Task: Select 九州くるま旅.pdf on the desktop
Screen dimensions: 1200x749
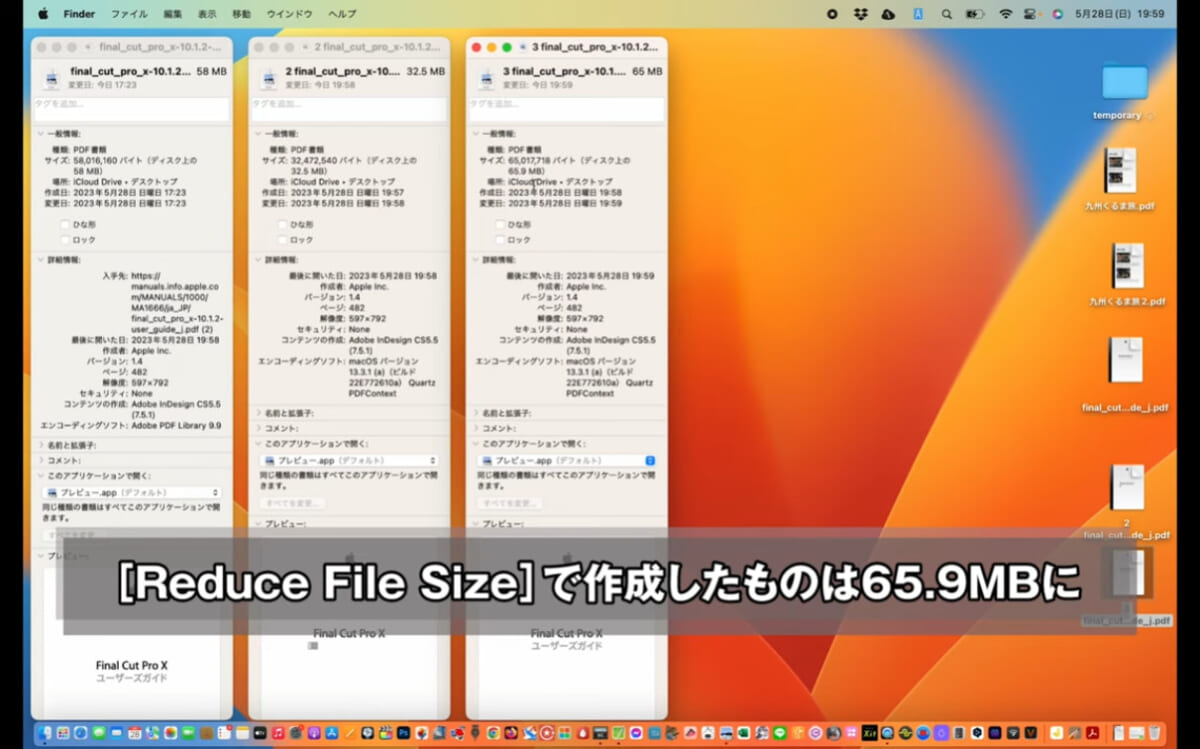Action: pyautogui.click(x=1119, y=170)
